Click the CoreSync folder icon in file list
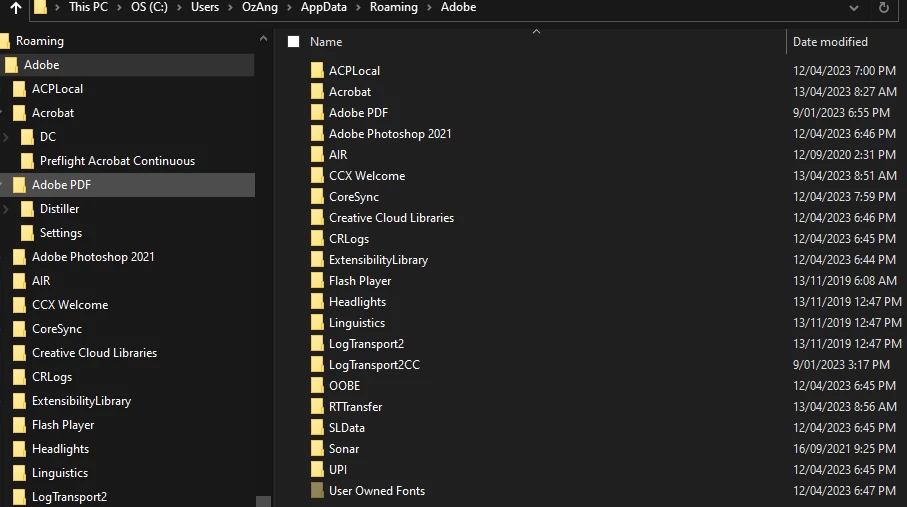The image size is (907, 507). coord(317,197)
